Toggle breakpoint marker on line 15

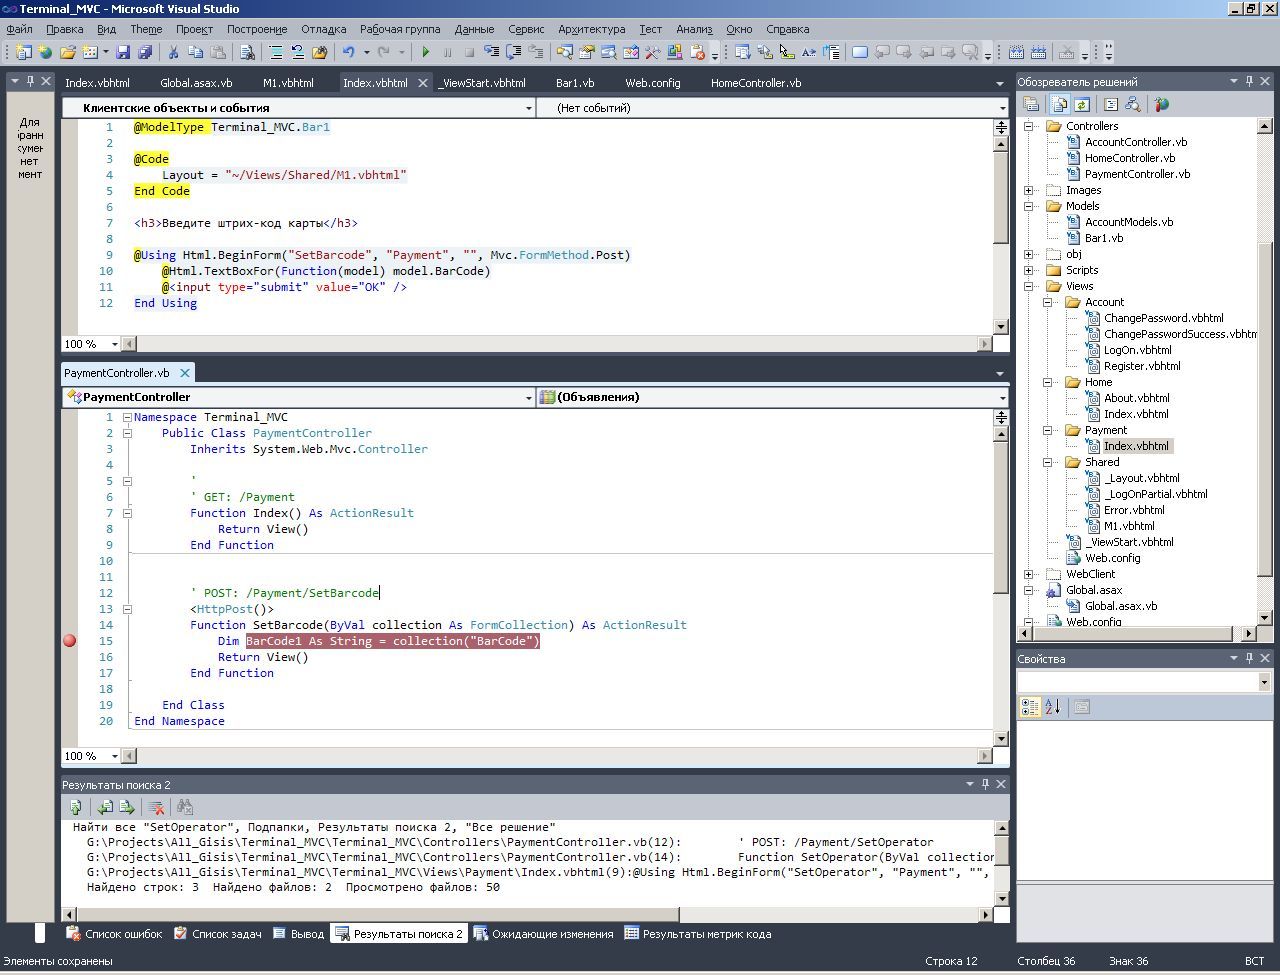pos(70,641)
